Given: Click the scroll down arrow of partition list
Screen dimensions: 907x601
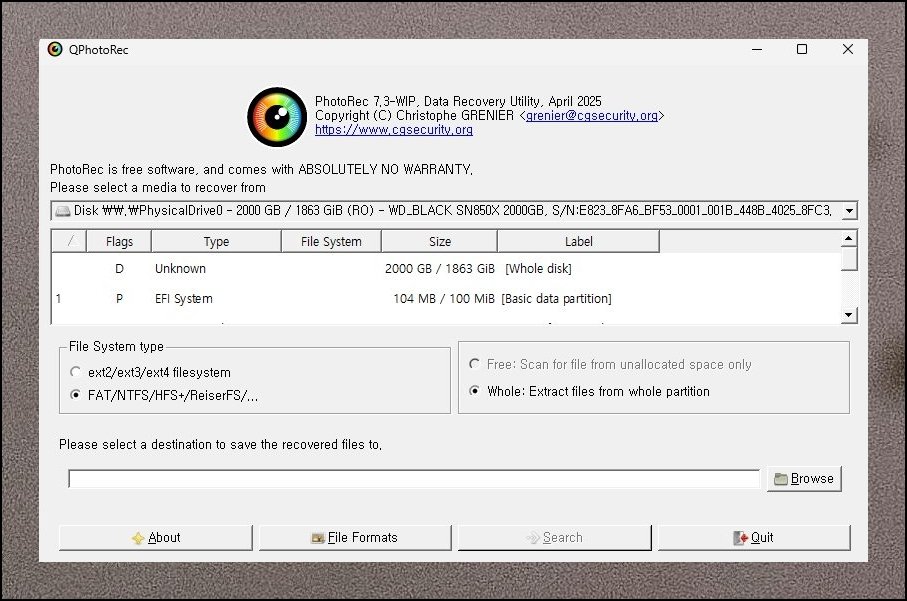Looking at the screenshot, I should coord(849,315).
